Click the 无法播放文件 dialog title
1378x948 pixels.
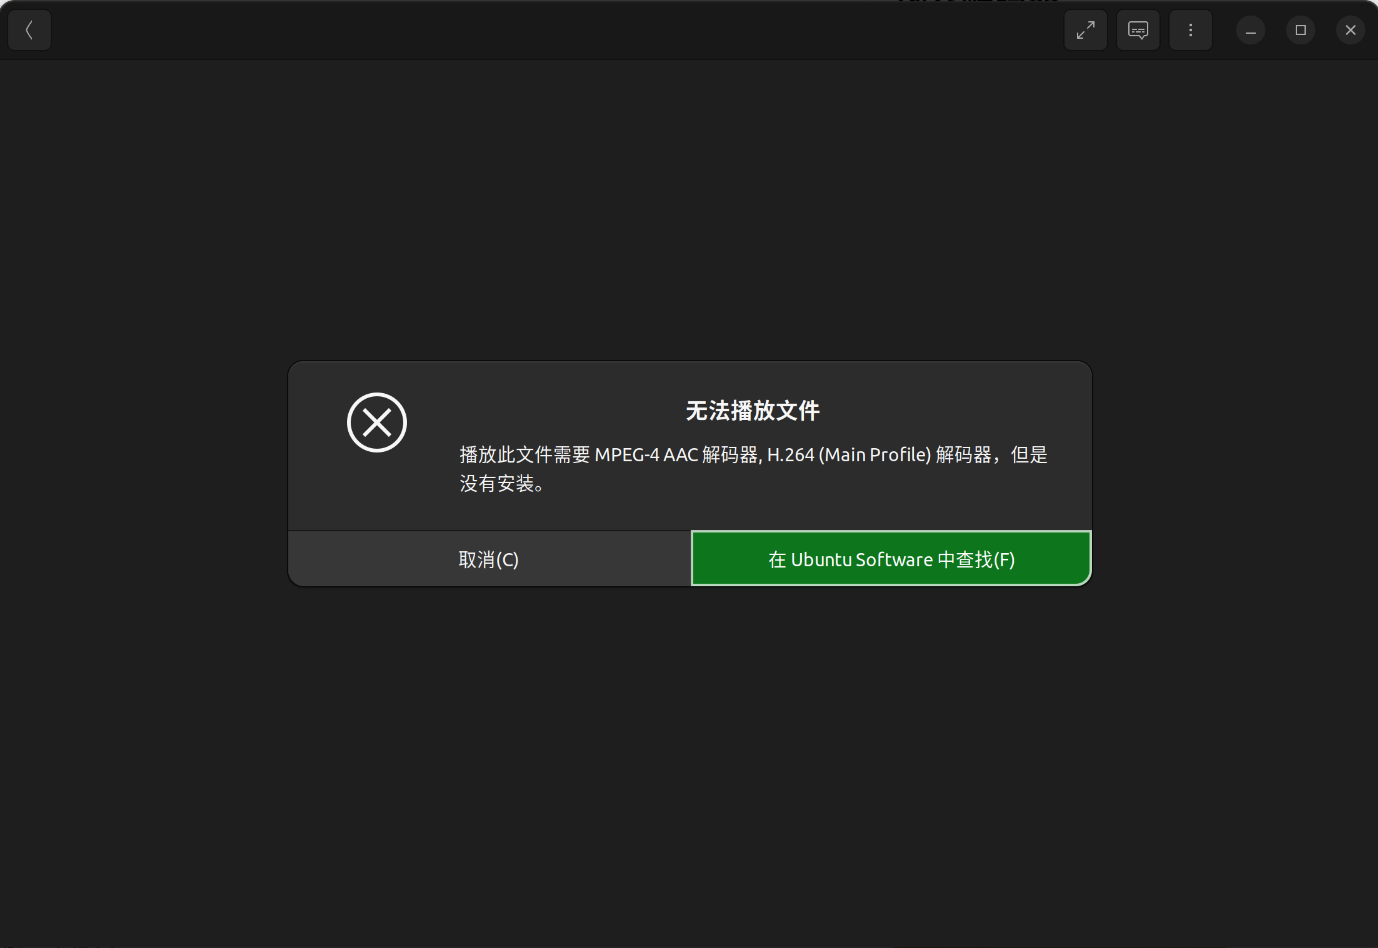pos(752,411)
